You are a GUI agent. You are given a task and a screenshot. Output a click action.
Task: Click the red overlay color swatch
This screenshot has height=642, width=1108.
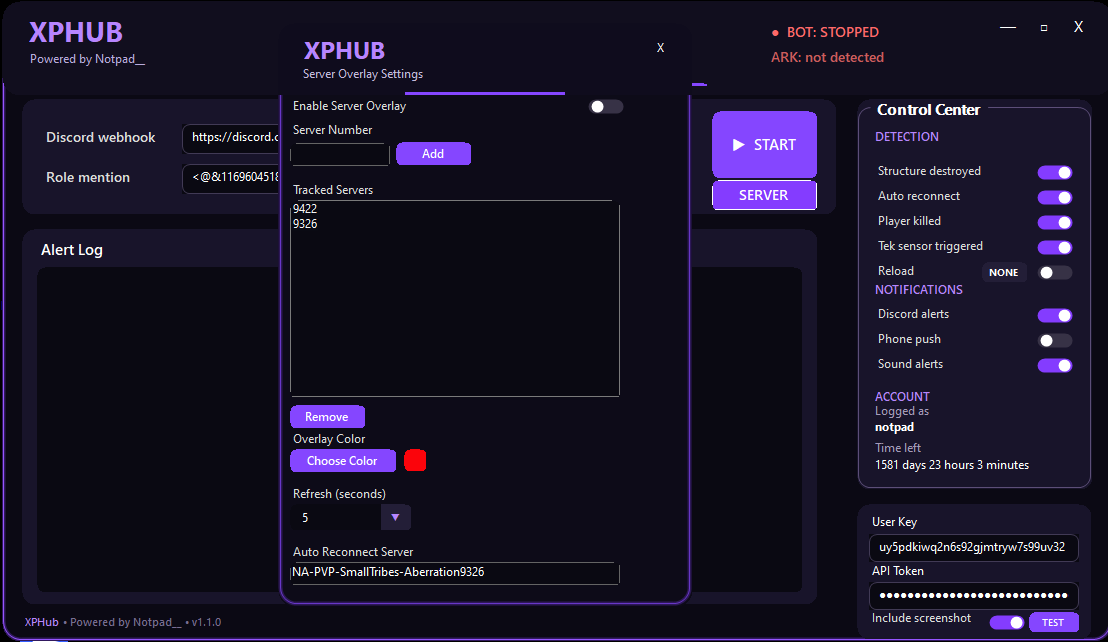coord(415,460)
